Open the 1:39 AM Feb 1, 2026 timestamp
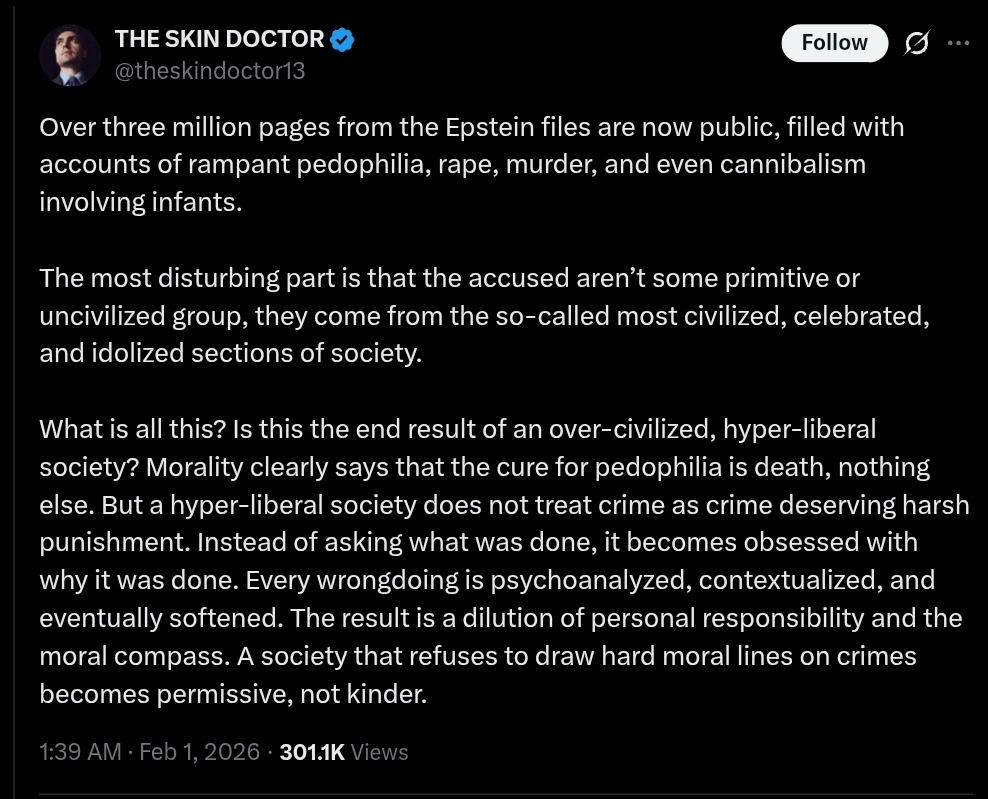The height and width of the screenshot is (799, 988). (150, 752)
